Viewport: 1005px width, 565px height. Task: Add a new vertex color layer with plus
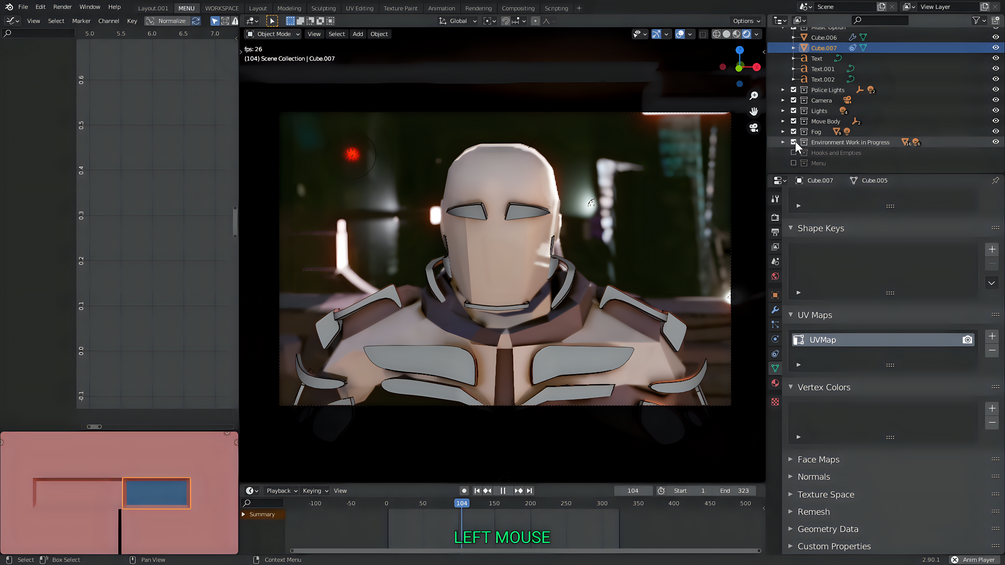992,409
